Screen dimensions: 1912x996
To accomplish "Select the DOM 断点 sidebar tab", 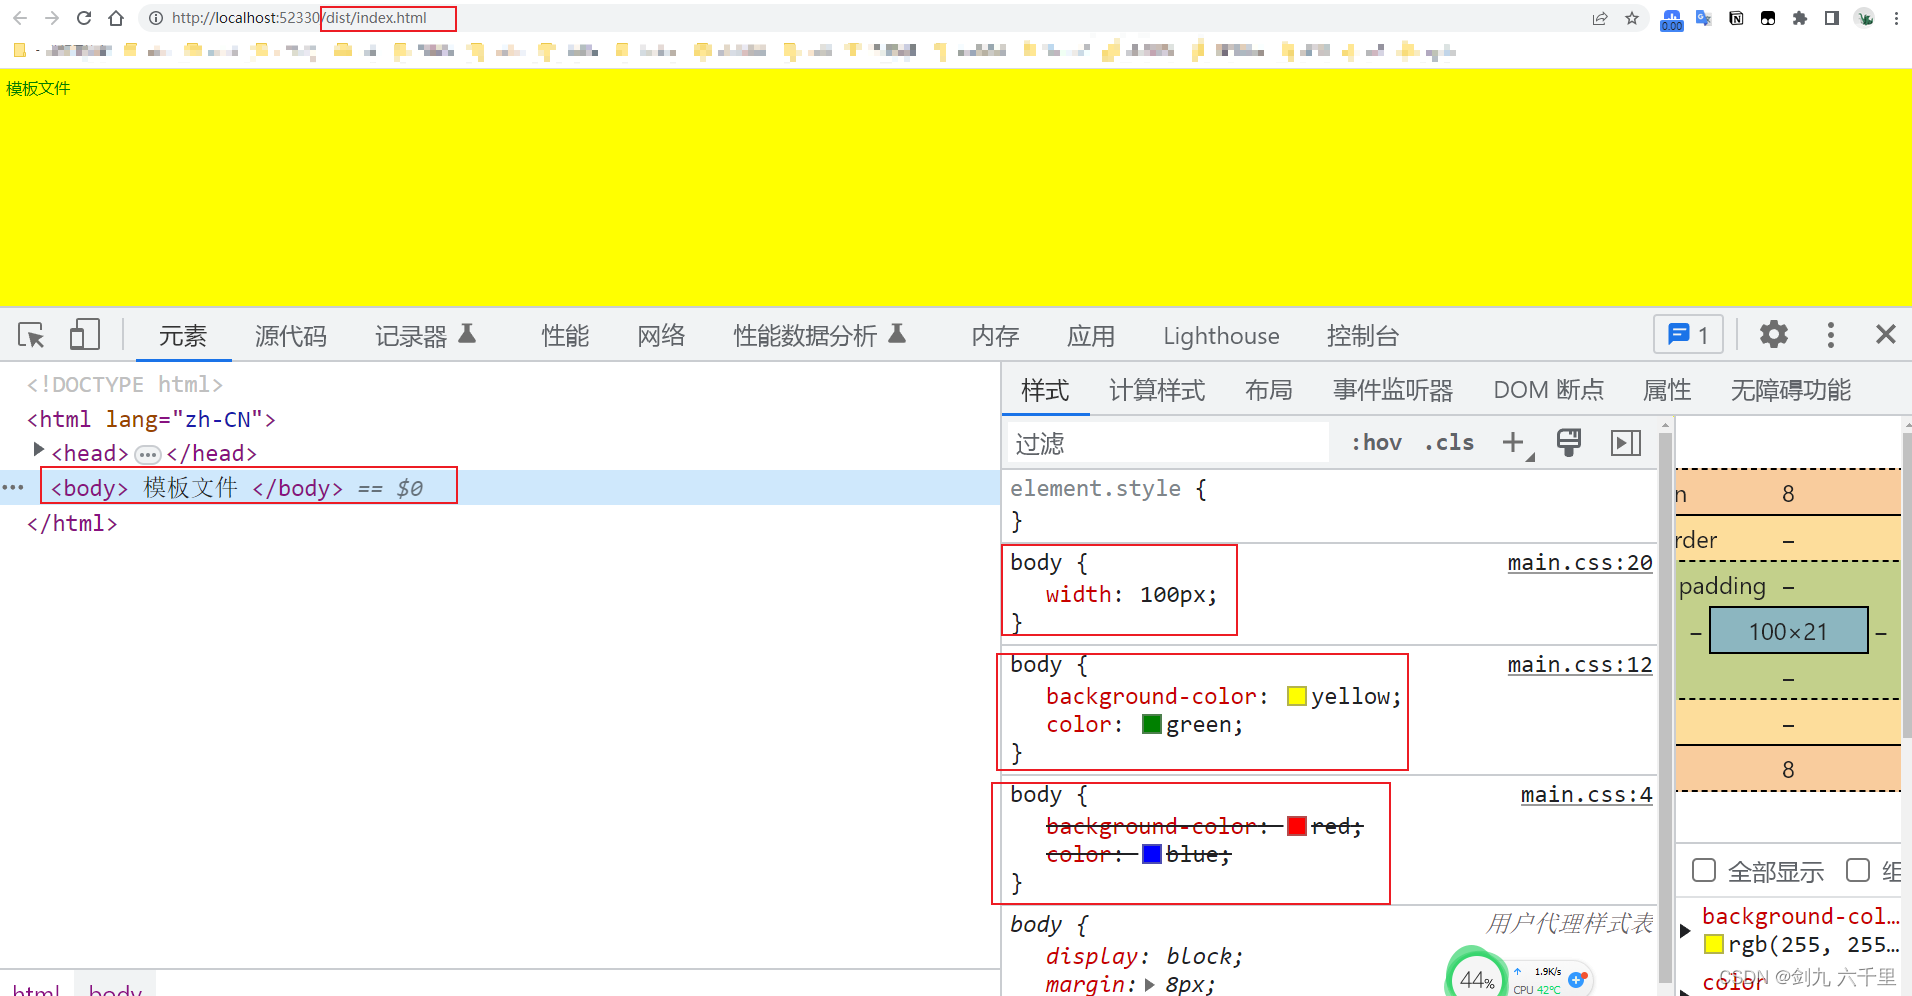I will pyautogui.click(x=1549, y=390).
